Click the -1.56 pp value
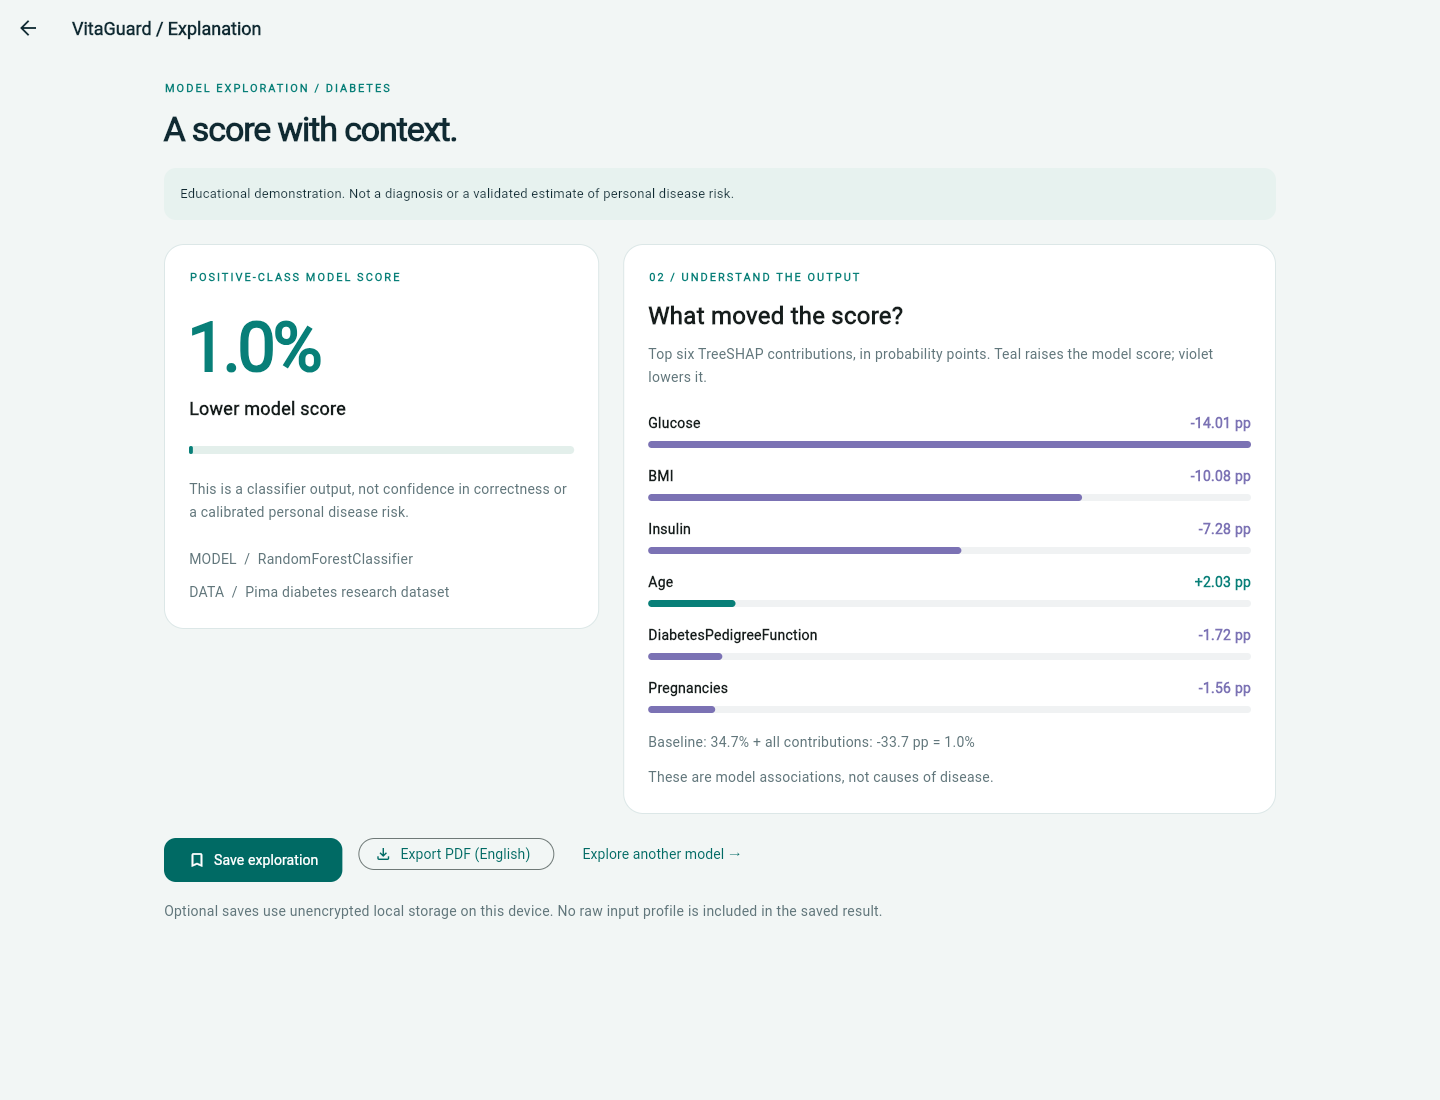1440x1100 pixels. (1224, 688)
